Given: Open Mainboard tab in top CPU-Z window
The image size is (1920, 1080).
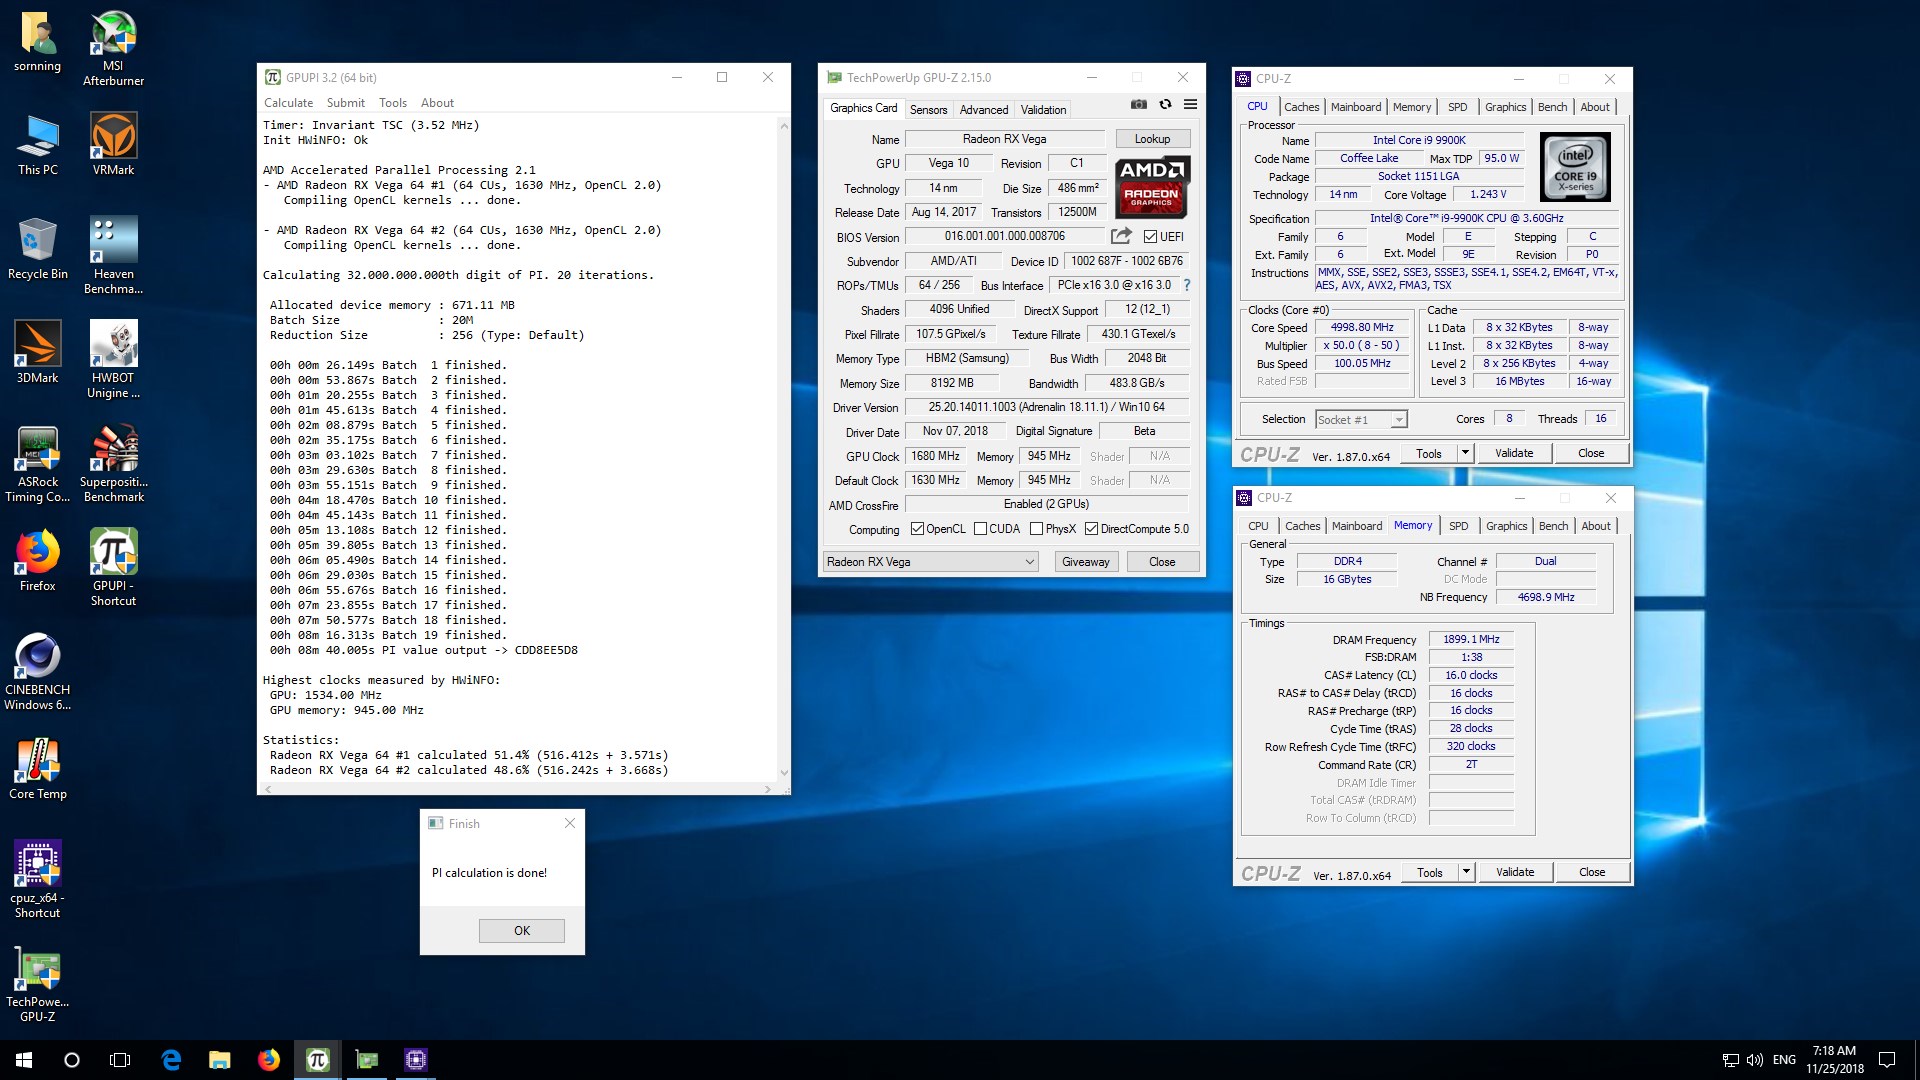Looking at the screenshot, I should (1356, 107).
